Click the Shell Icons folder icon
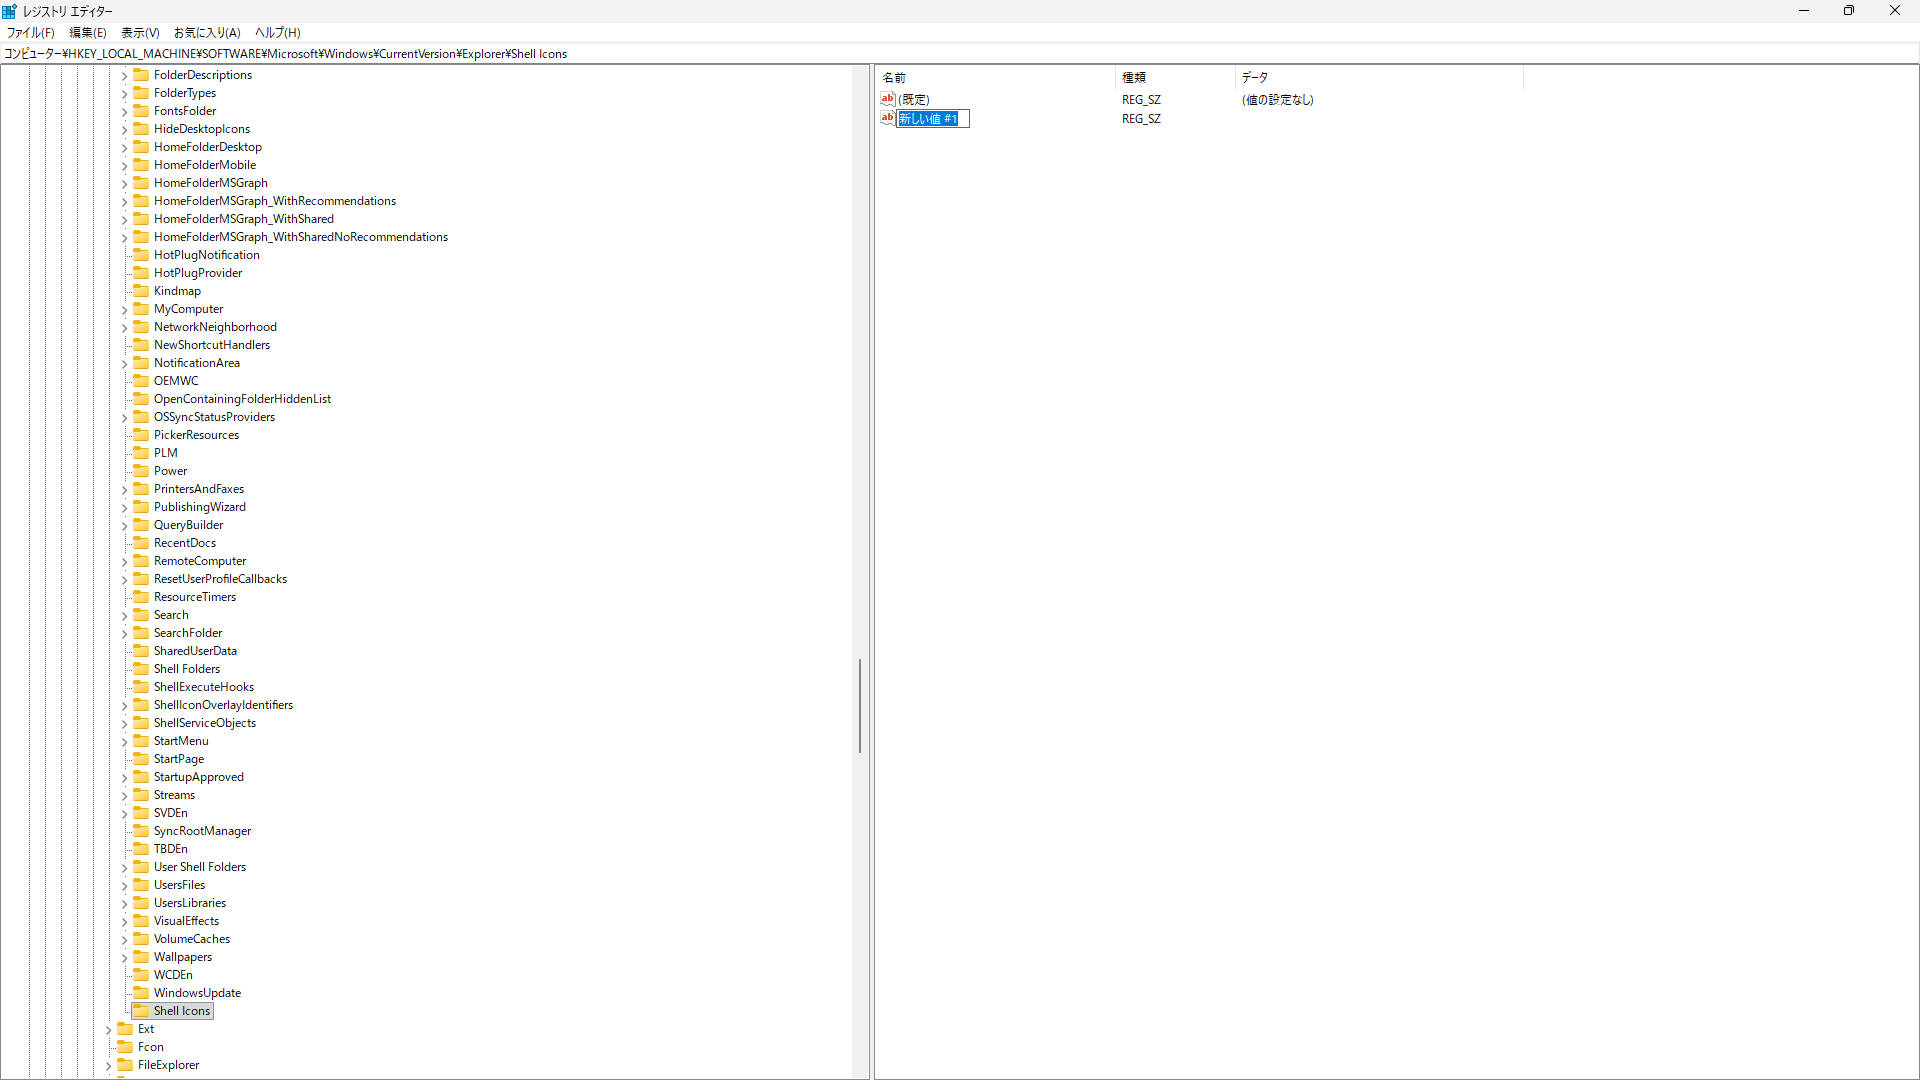Viewport: 1920px width, 1080px height. tap(141, 1010)
